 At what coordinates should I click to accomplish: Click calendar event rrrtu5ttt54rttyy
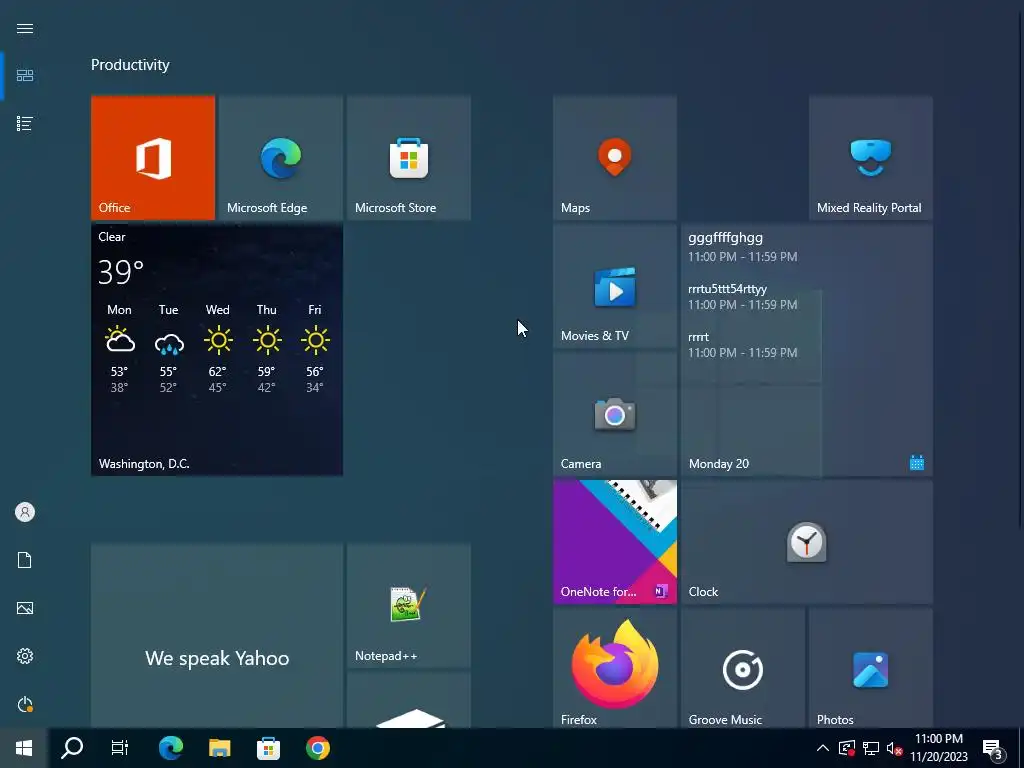point(743,296)
